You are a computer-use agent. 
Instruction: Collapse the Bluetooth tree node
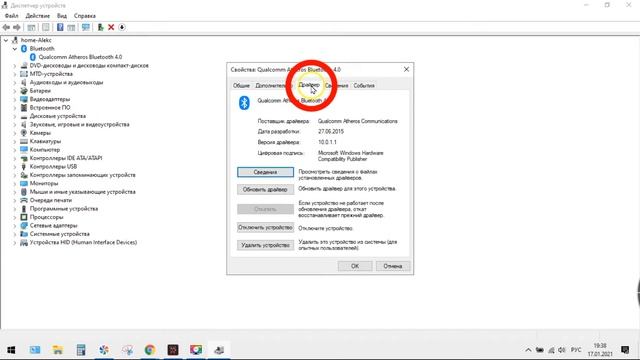coord(15,49)
